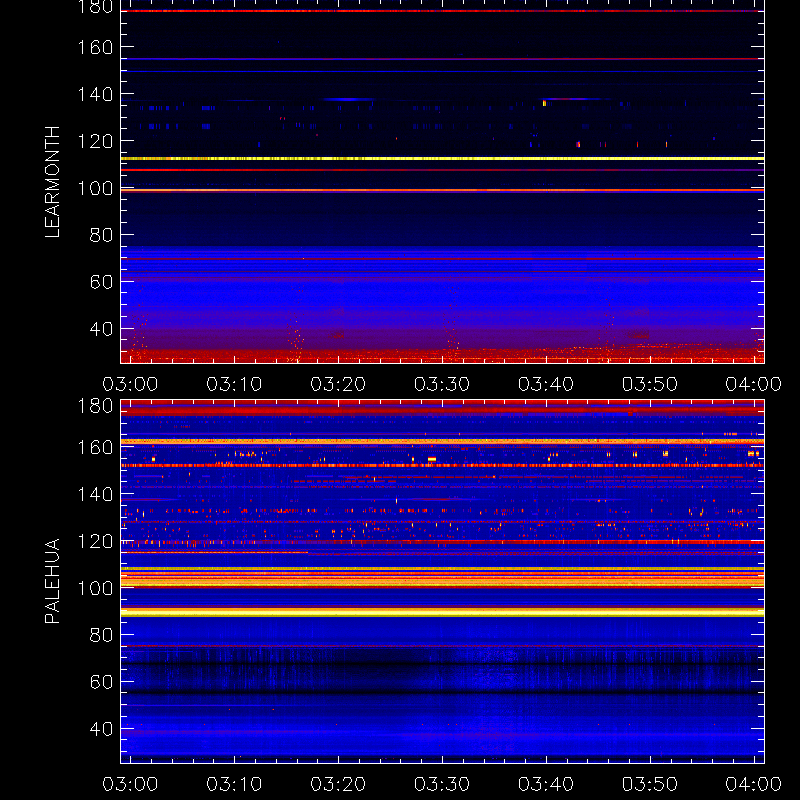
Task: Click 03:20 time label under PALEHUA plot
Action: pos(338,784)
